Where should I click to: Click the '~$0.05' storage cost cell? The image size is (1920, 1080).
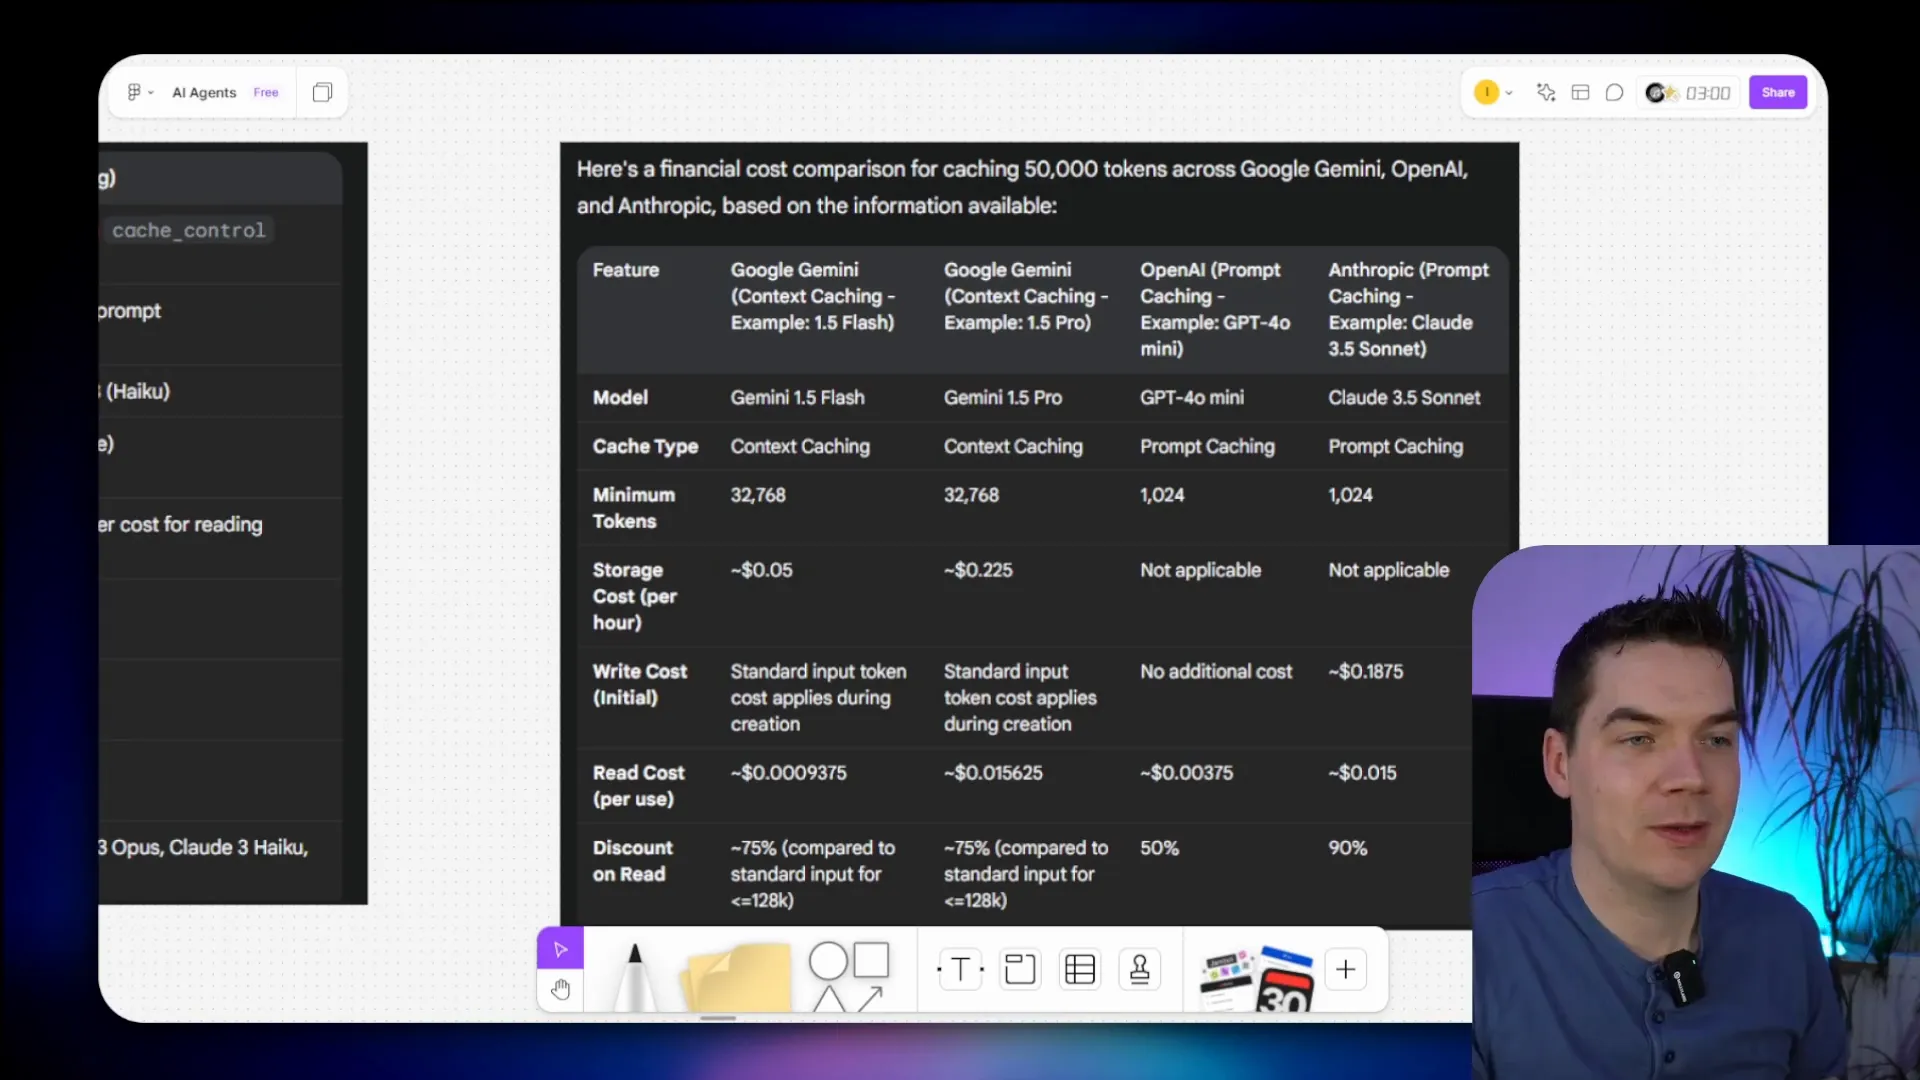(x=761, y=570)
